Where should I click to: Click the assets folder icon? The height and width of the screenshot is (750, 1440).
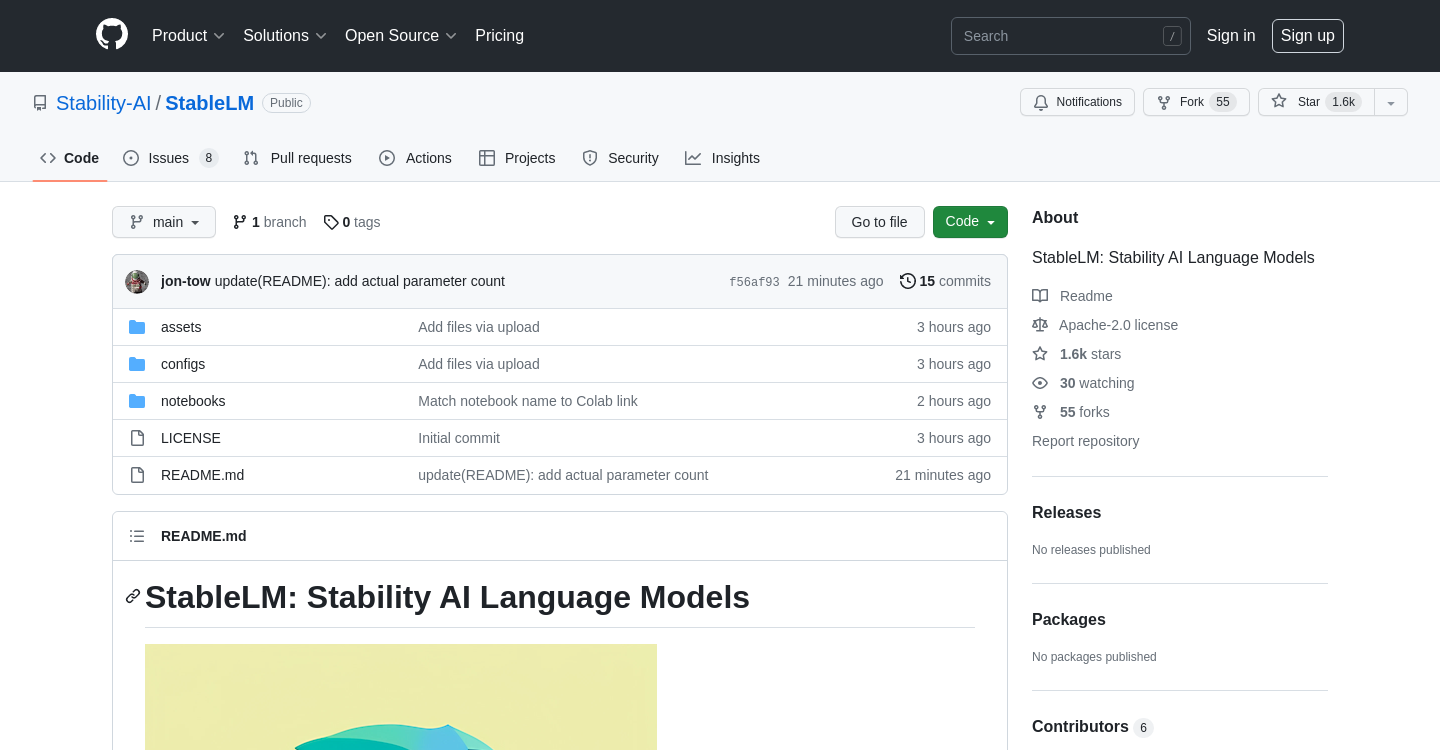137,327
